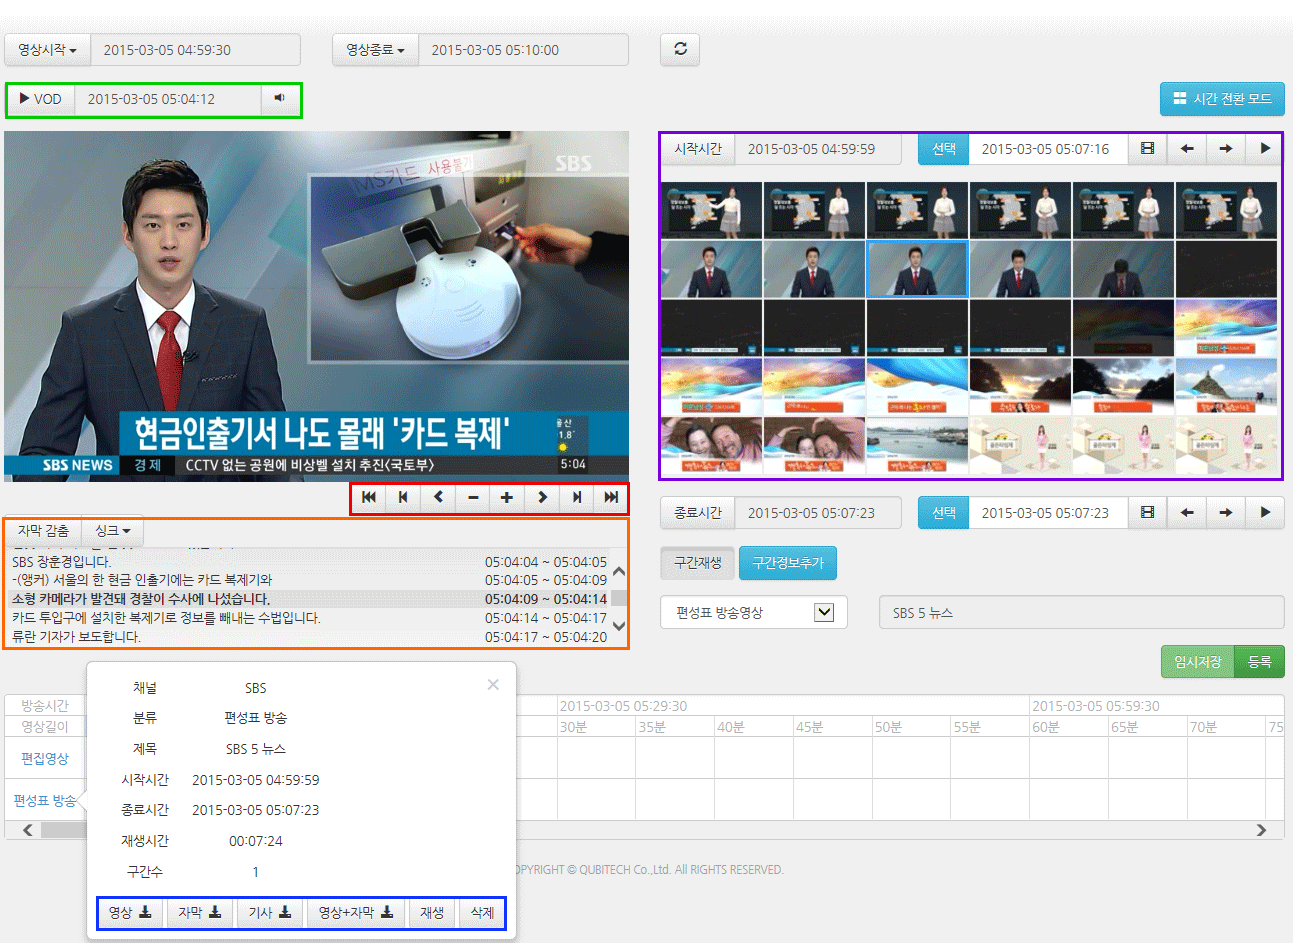Screen dimensions: 1293x943
Task: Select subtitle row 'SBS 장훈경입니다.'
Action: click(x=310, y=561)
